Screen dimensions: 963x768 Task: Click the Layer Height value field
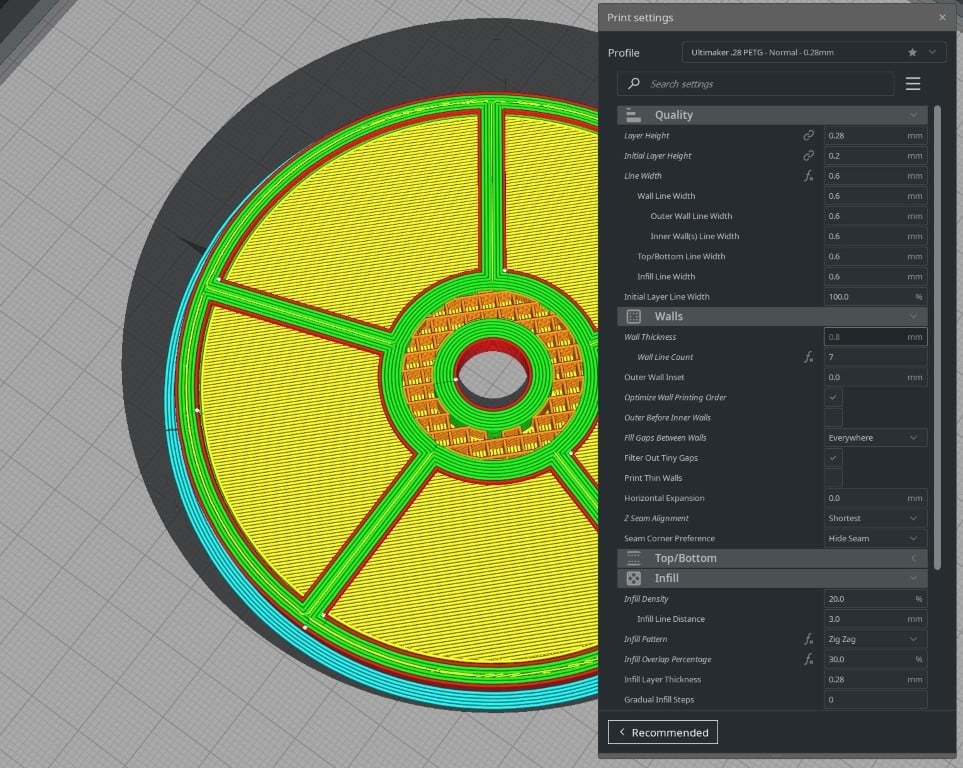[875, 135]
